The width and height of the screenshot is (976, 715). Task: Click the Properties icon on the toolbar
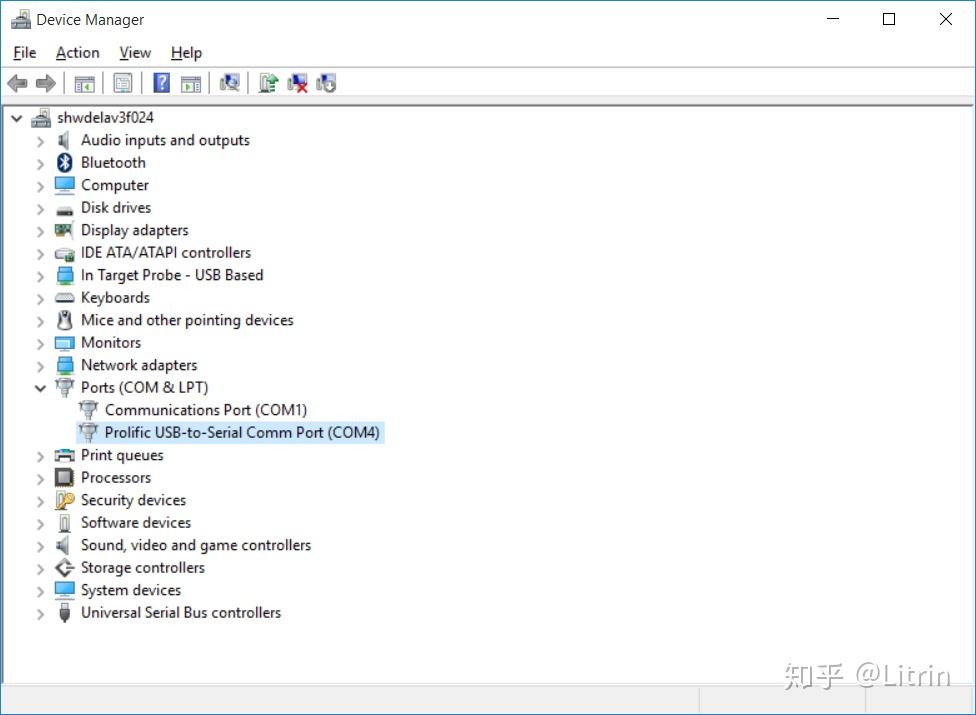[123, 83]
